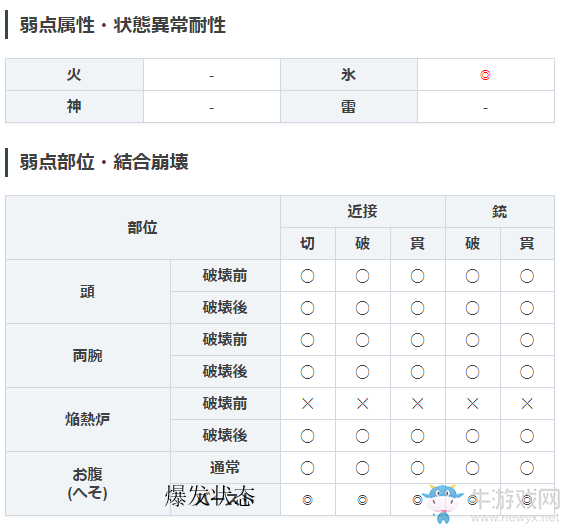Click the 近接 group header
Screen dimensions: 565x529
click(x=362, y=212)
